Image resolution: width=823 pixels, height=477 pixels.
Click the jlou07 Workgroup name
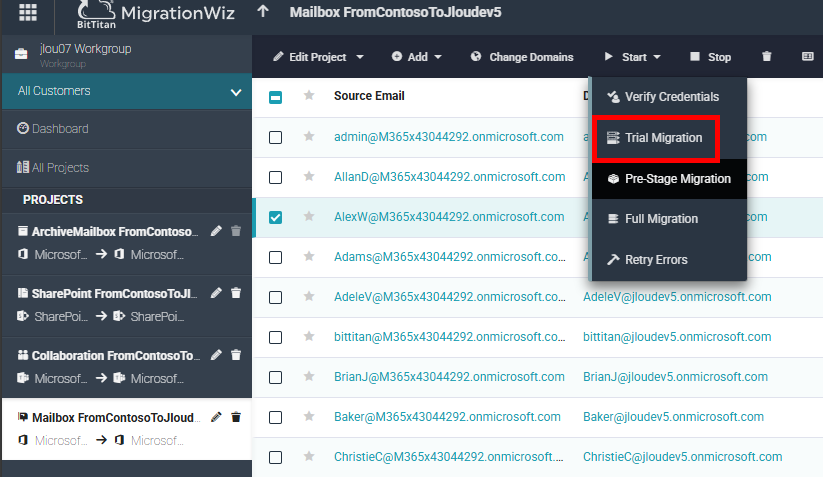85,49
